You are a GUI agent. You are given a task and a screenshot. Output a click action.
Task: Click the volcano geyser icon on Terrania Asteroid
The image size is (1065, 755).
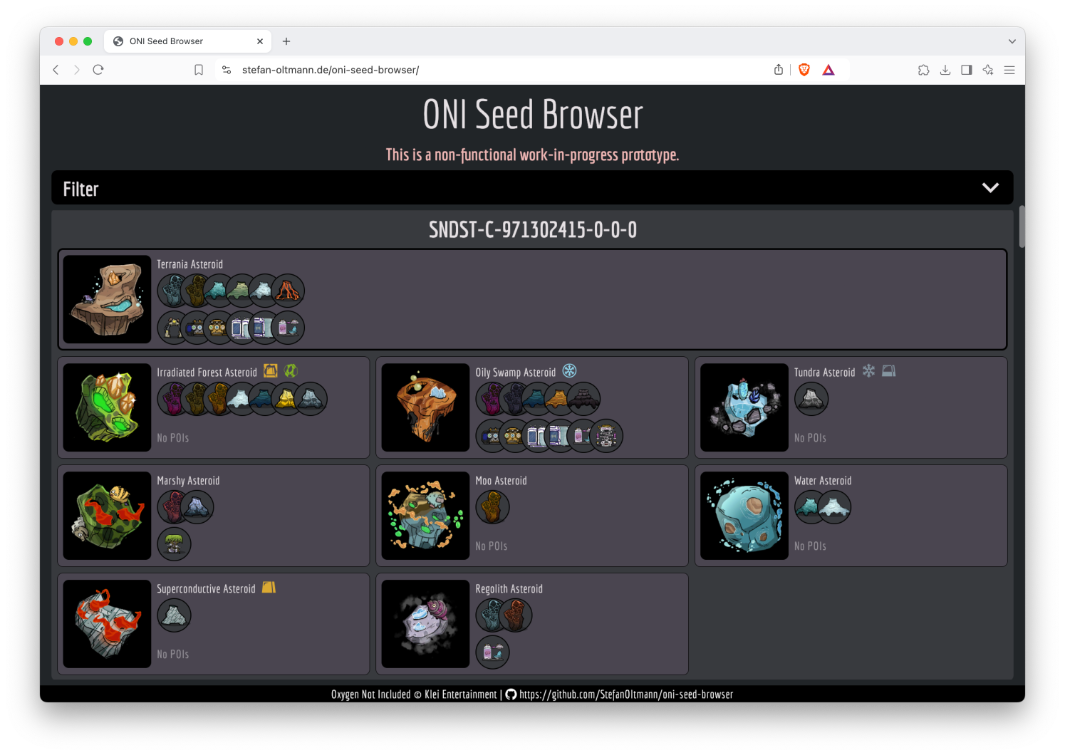(x=288, y=291)
